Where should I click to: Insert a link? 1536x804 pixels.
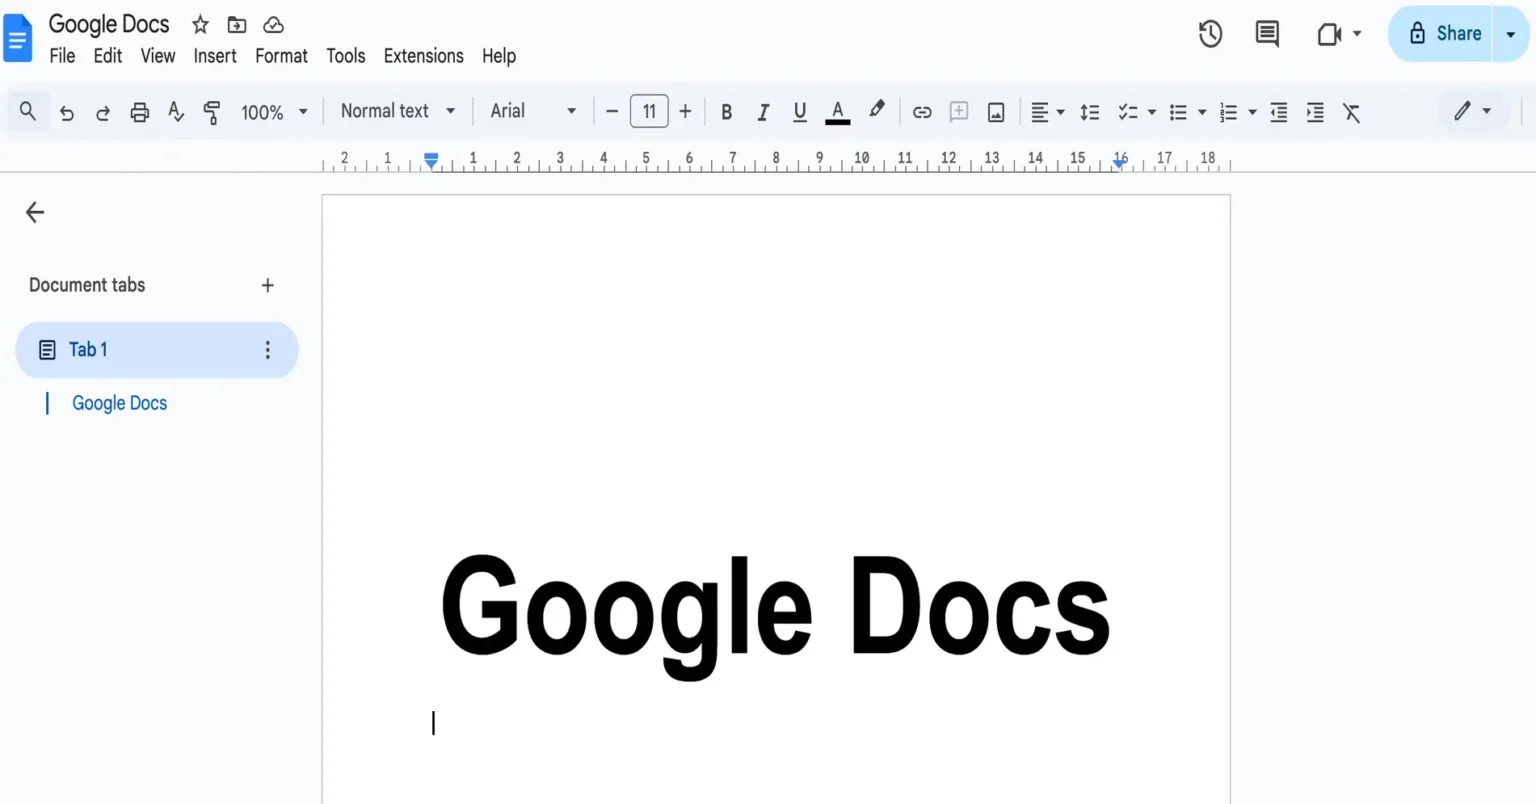coord(922,112)
